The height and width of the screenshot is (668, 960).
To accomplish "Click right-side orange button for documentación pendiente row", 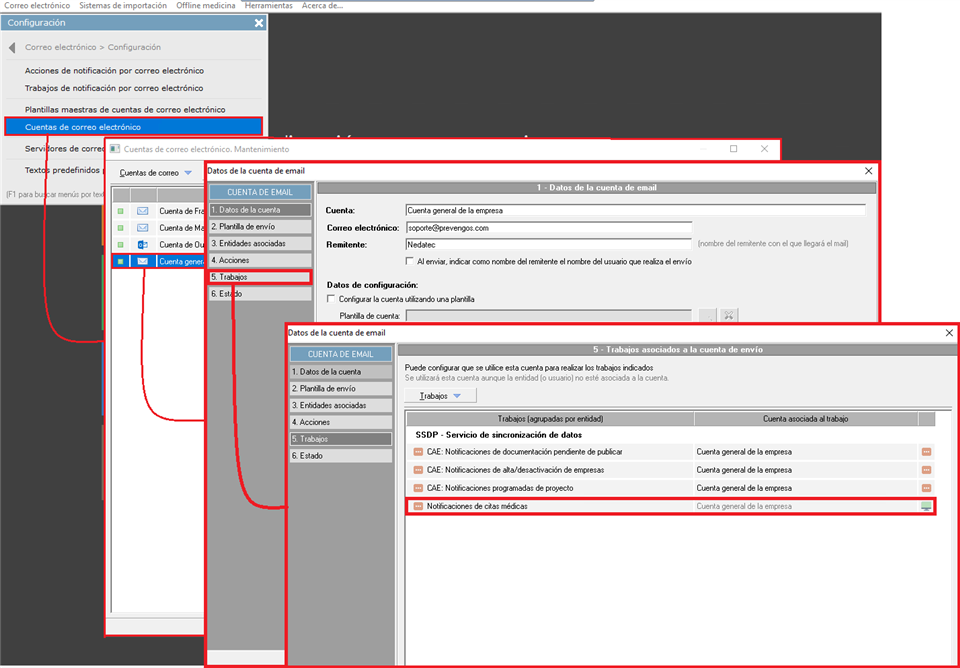I will coord(926,452).
